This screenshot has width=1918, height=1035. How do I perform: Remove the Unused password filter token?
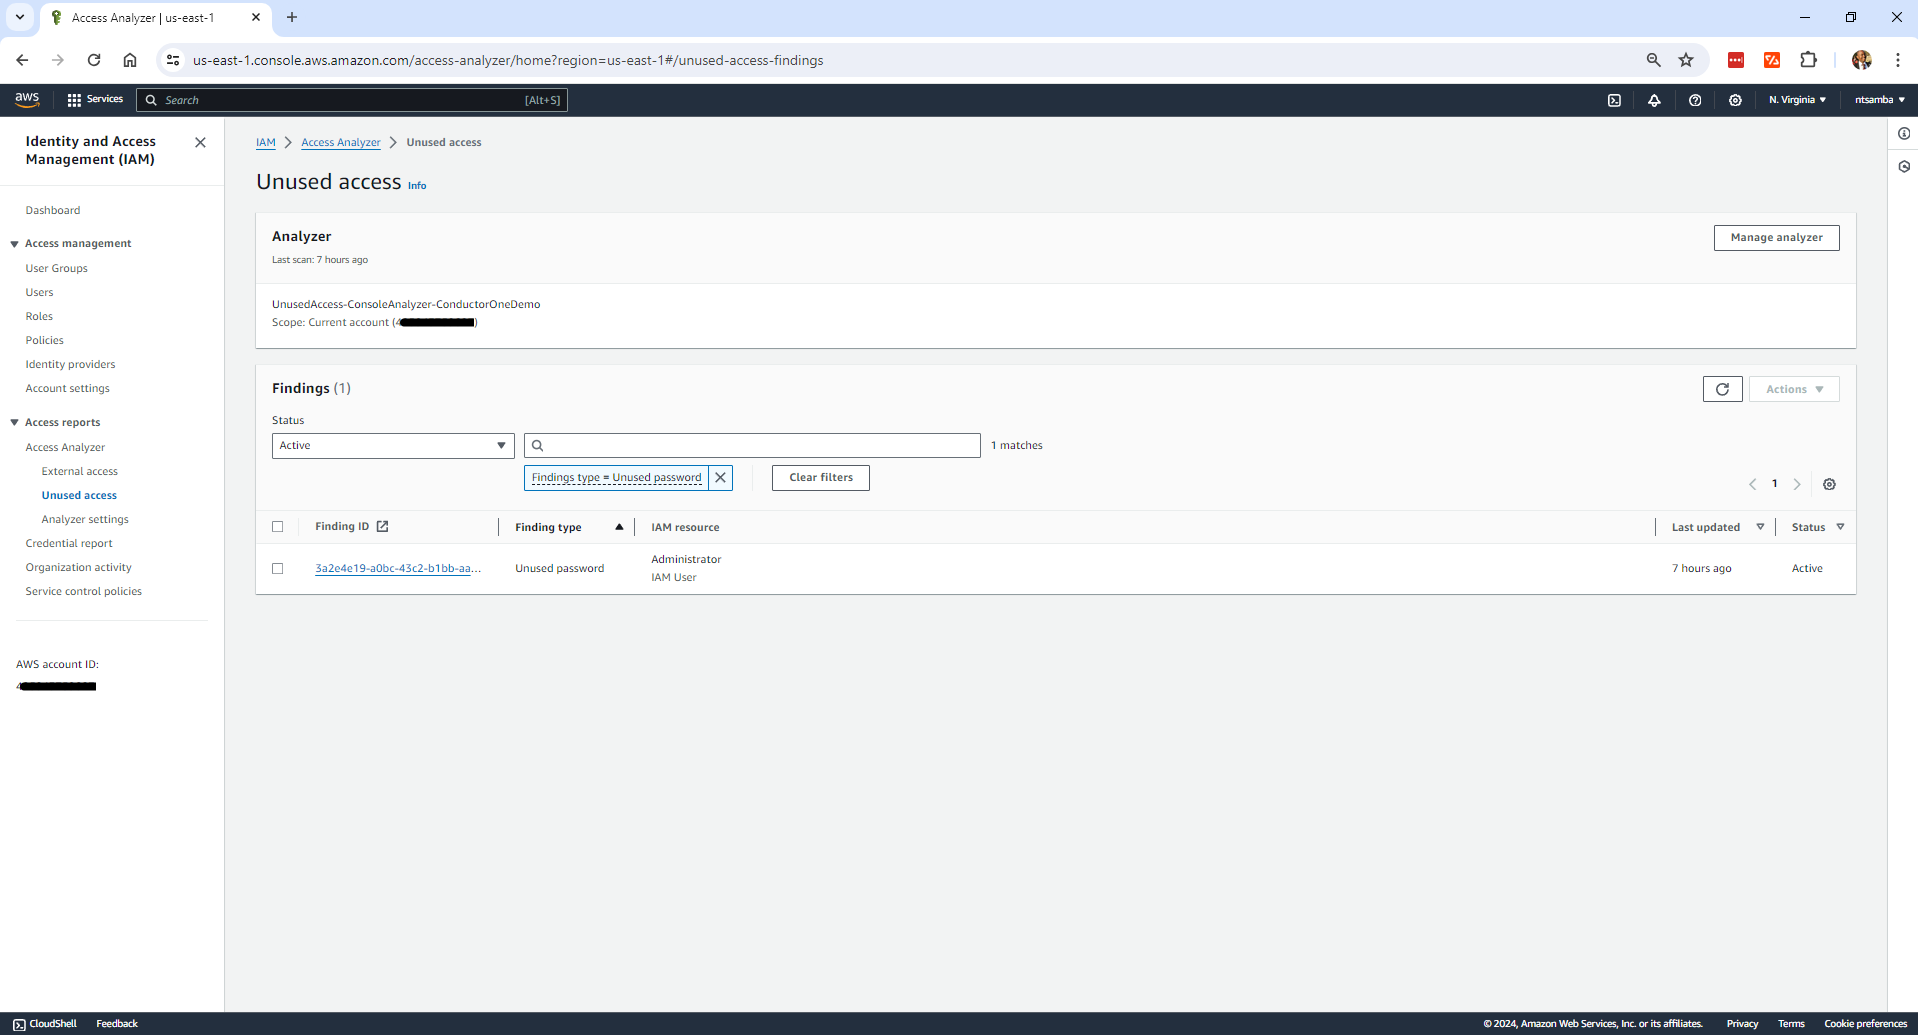[720, 478]
